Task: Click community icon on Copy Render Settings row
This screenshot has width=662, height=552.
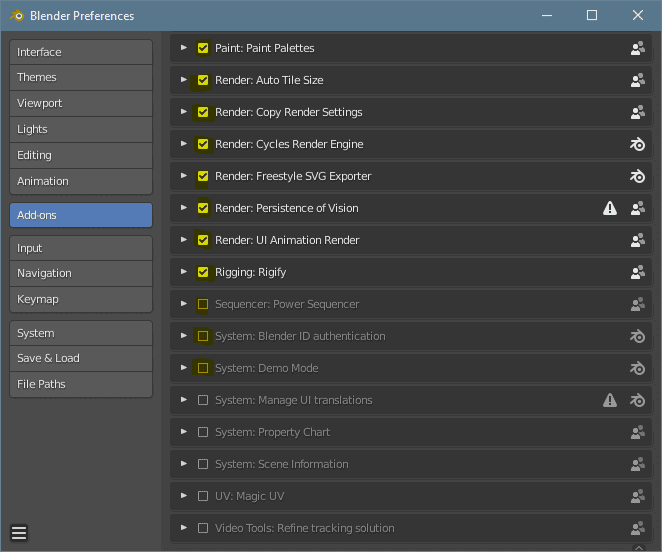Action: tap(638, 112)
